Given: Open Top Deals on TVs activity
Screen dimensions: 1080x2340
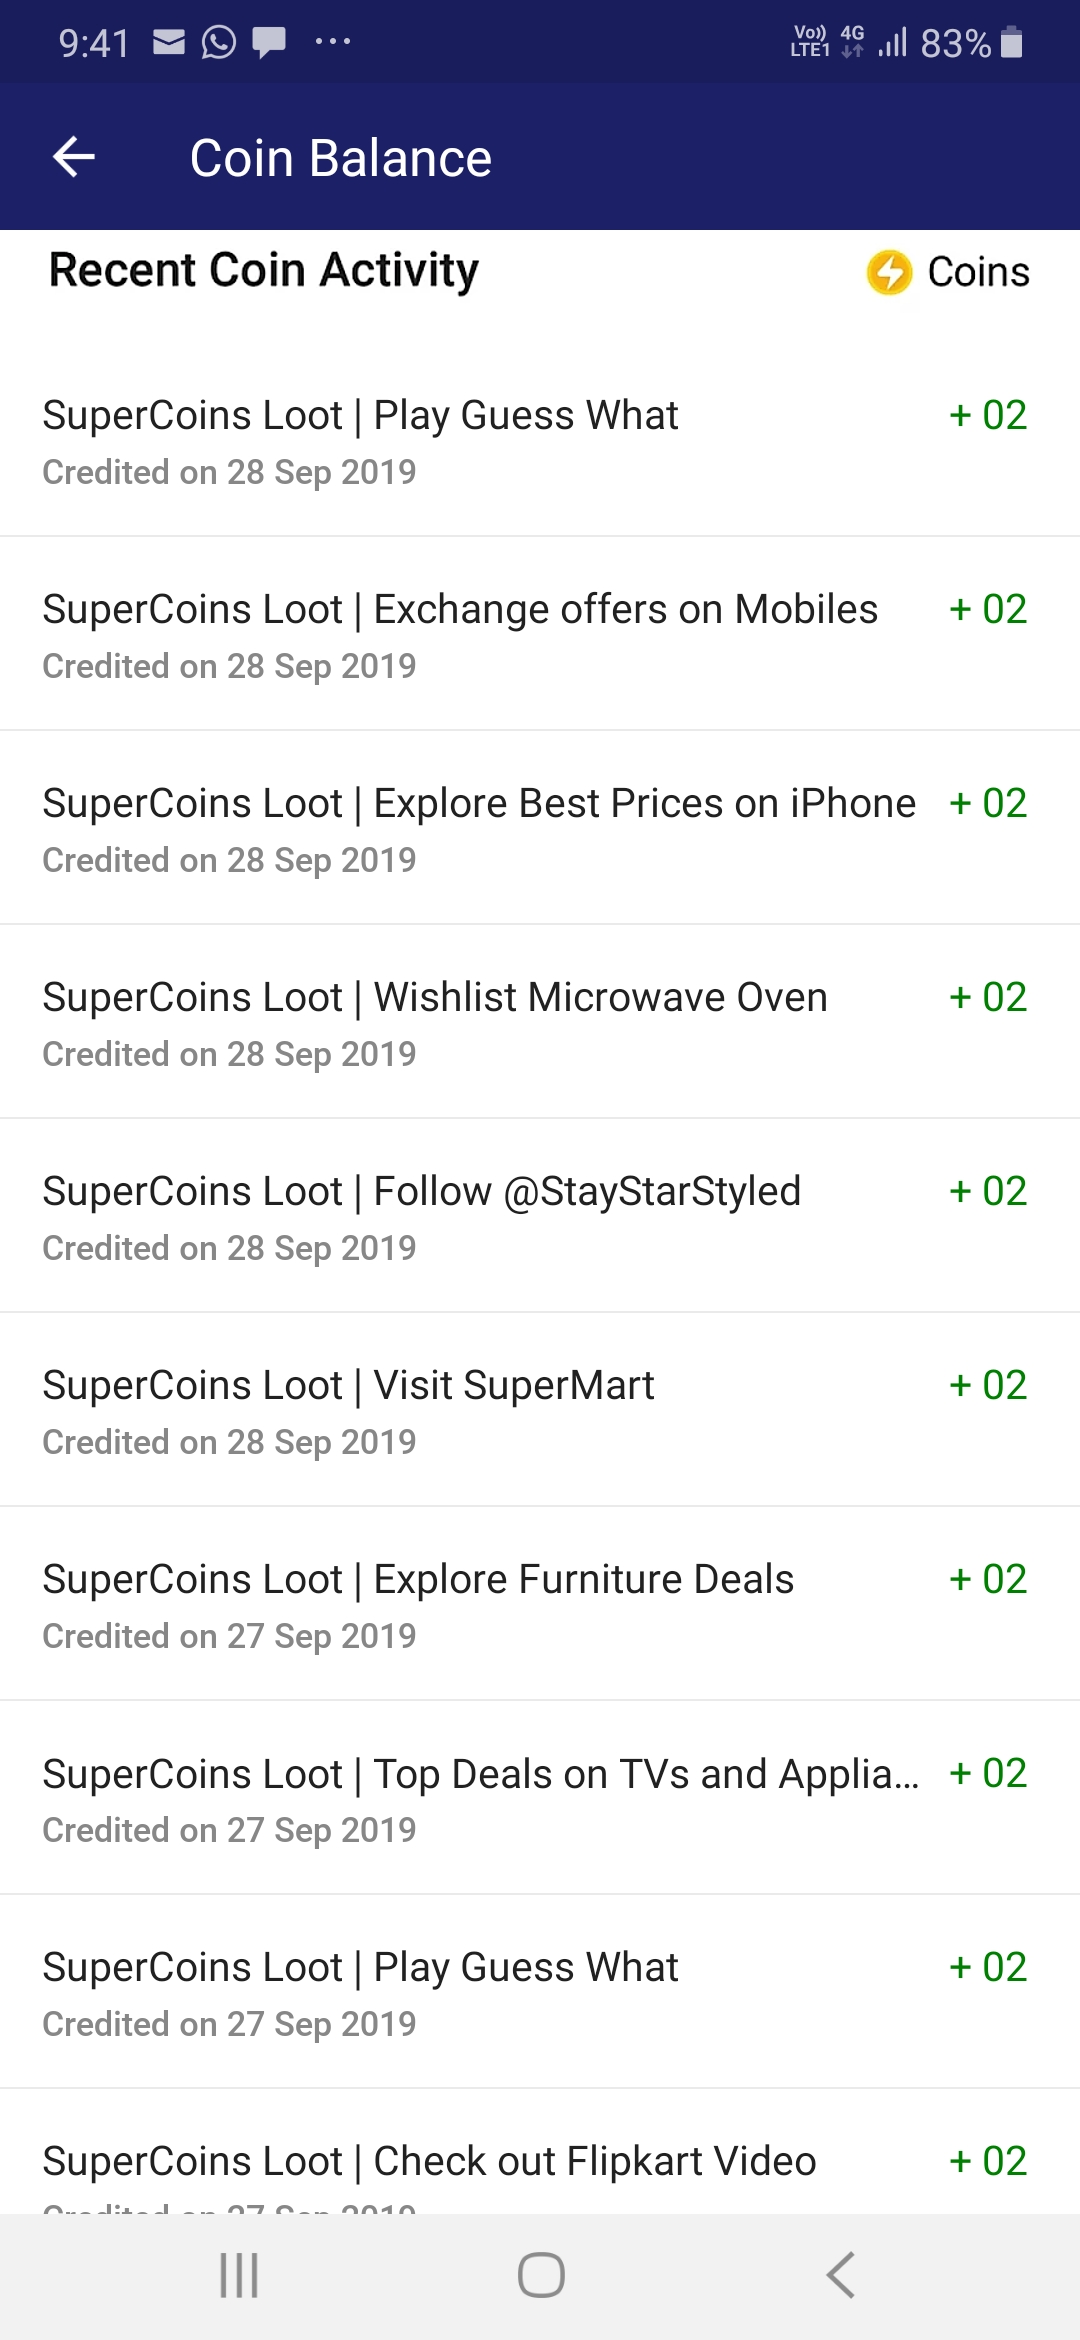Looking at the screenshot, I should (540, 1798).
